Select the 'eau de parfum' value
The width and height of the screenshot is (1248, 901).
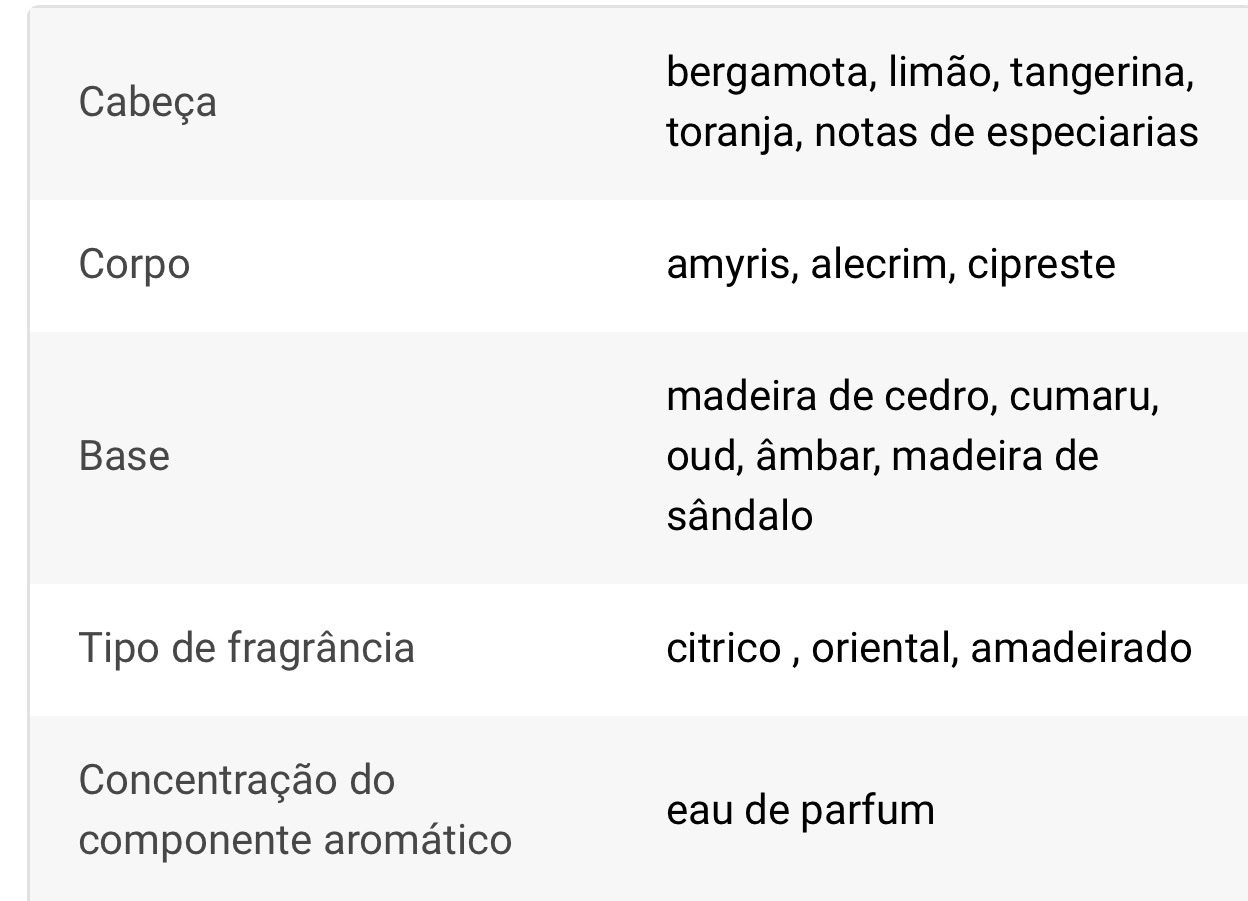pyautogui.click(x=800, y=809)
